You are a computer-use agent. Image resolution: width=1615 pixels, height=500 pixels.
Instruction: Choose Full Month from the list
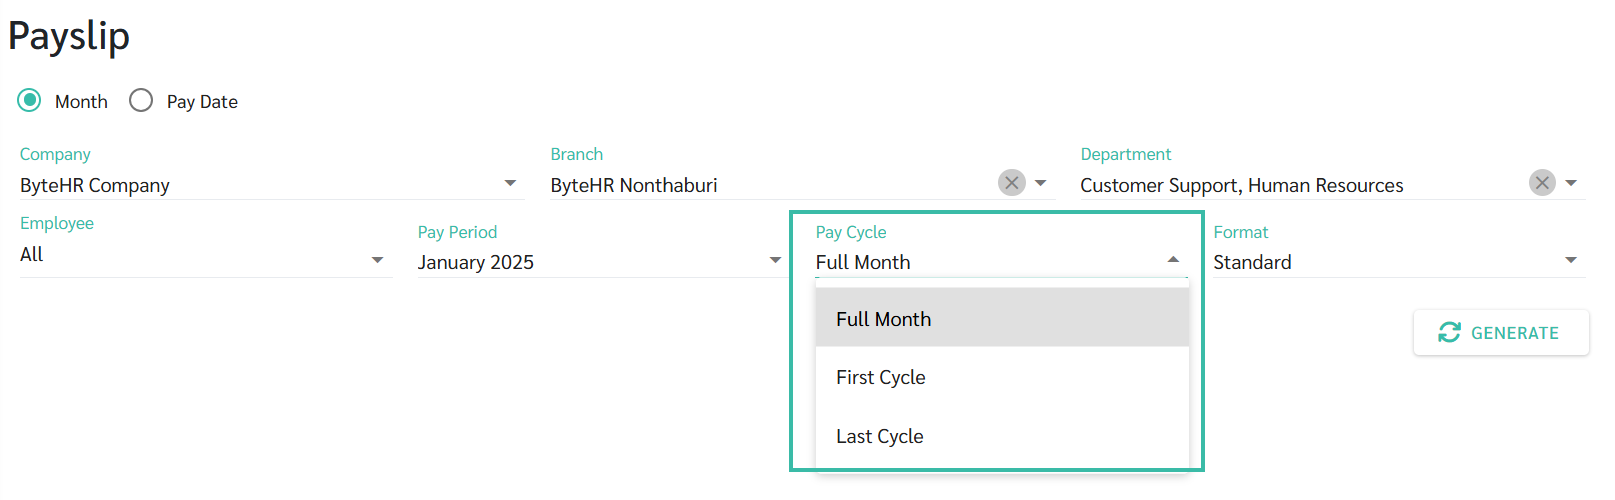point(883,319)
